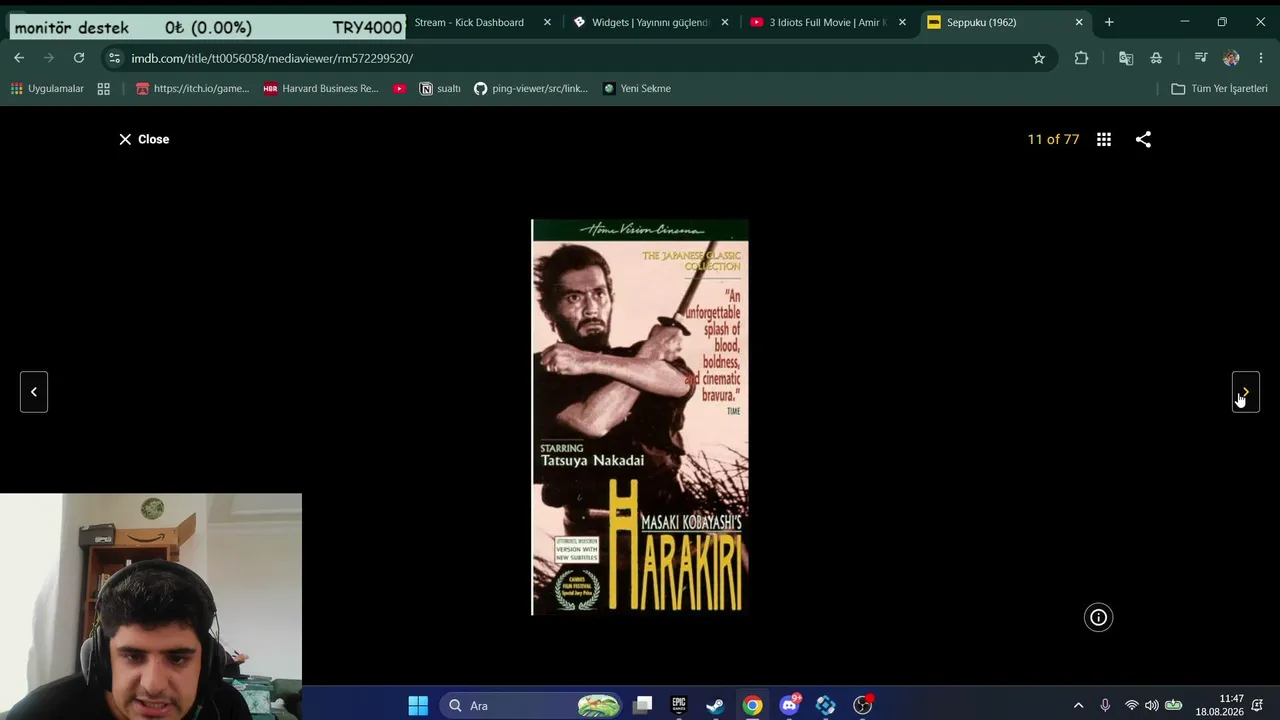Open Task View on the taskbar

[643, 706]
